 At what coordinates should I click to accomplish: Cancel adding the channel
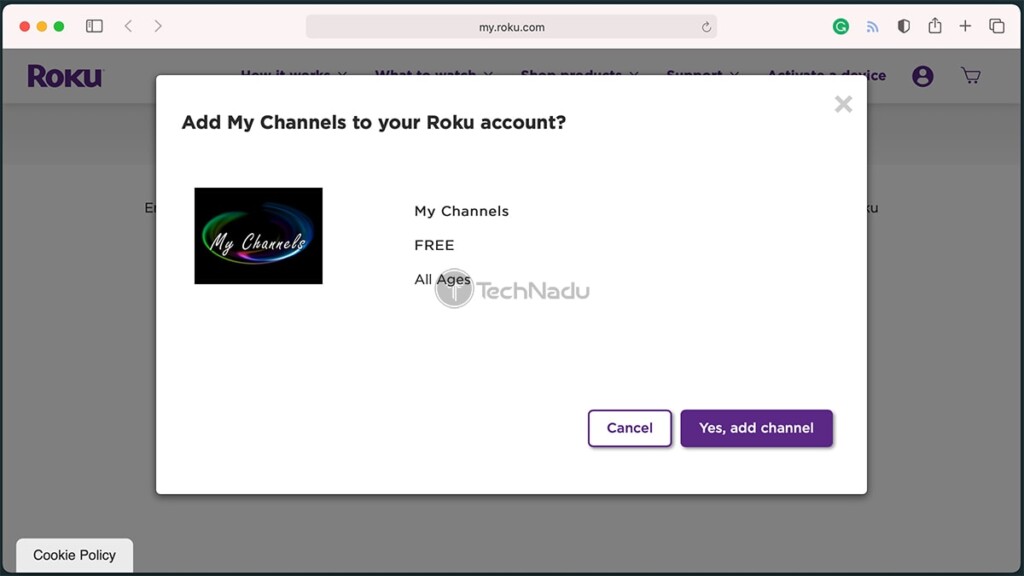pyautogui.click(x=630, y=428)
